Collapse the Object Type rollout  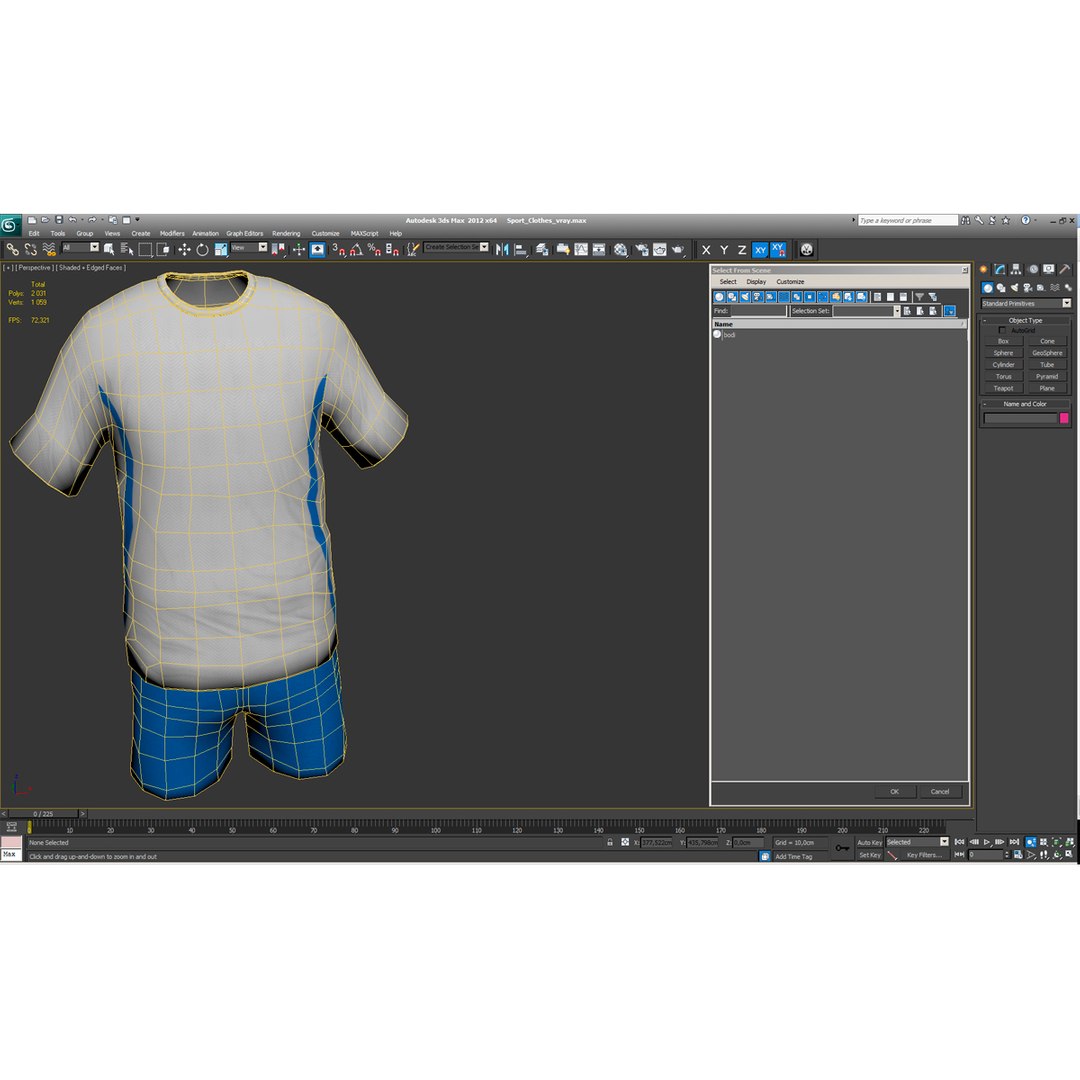click(x=1025, y=320)
